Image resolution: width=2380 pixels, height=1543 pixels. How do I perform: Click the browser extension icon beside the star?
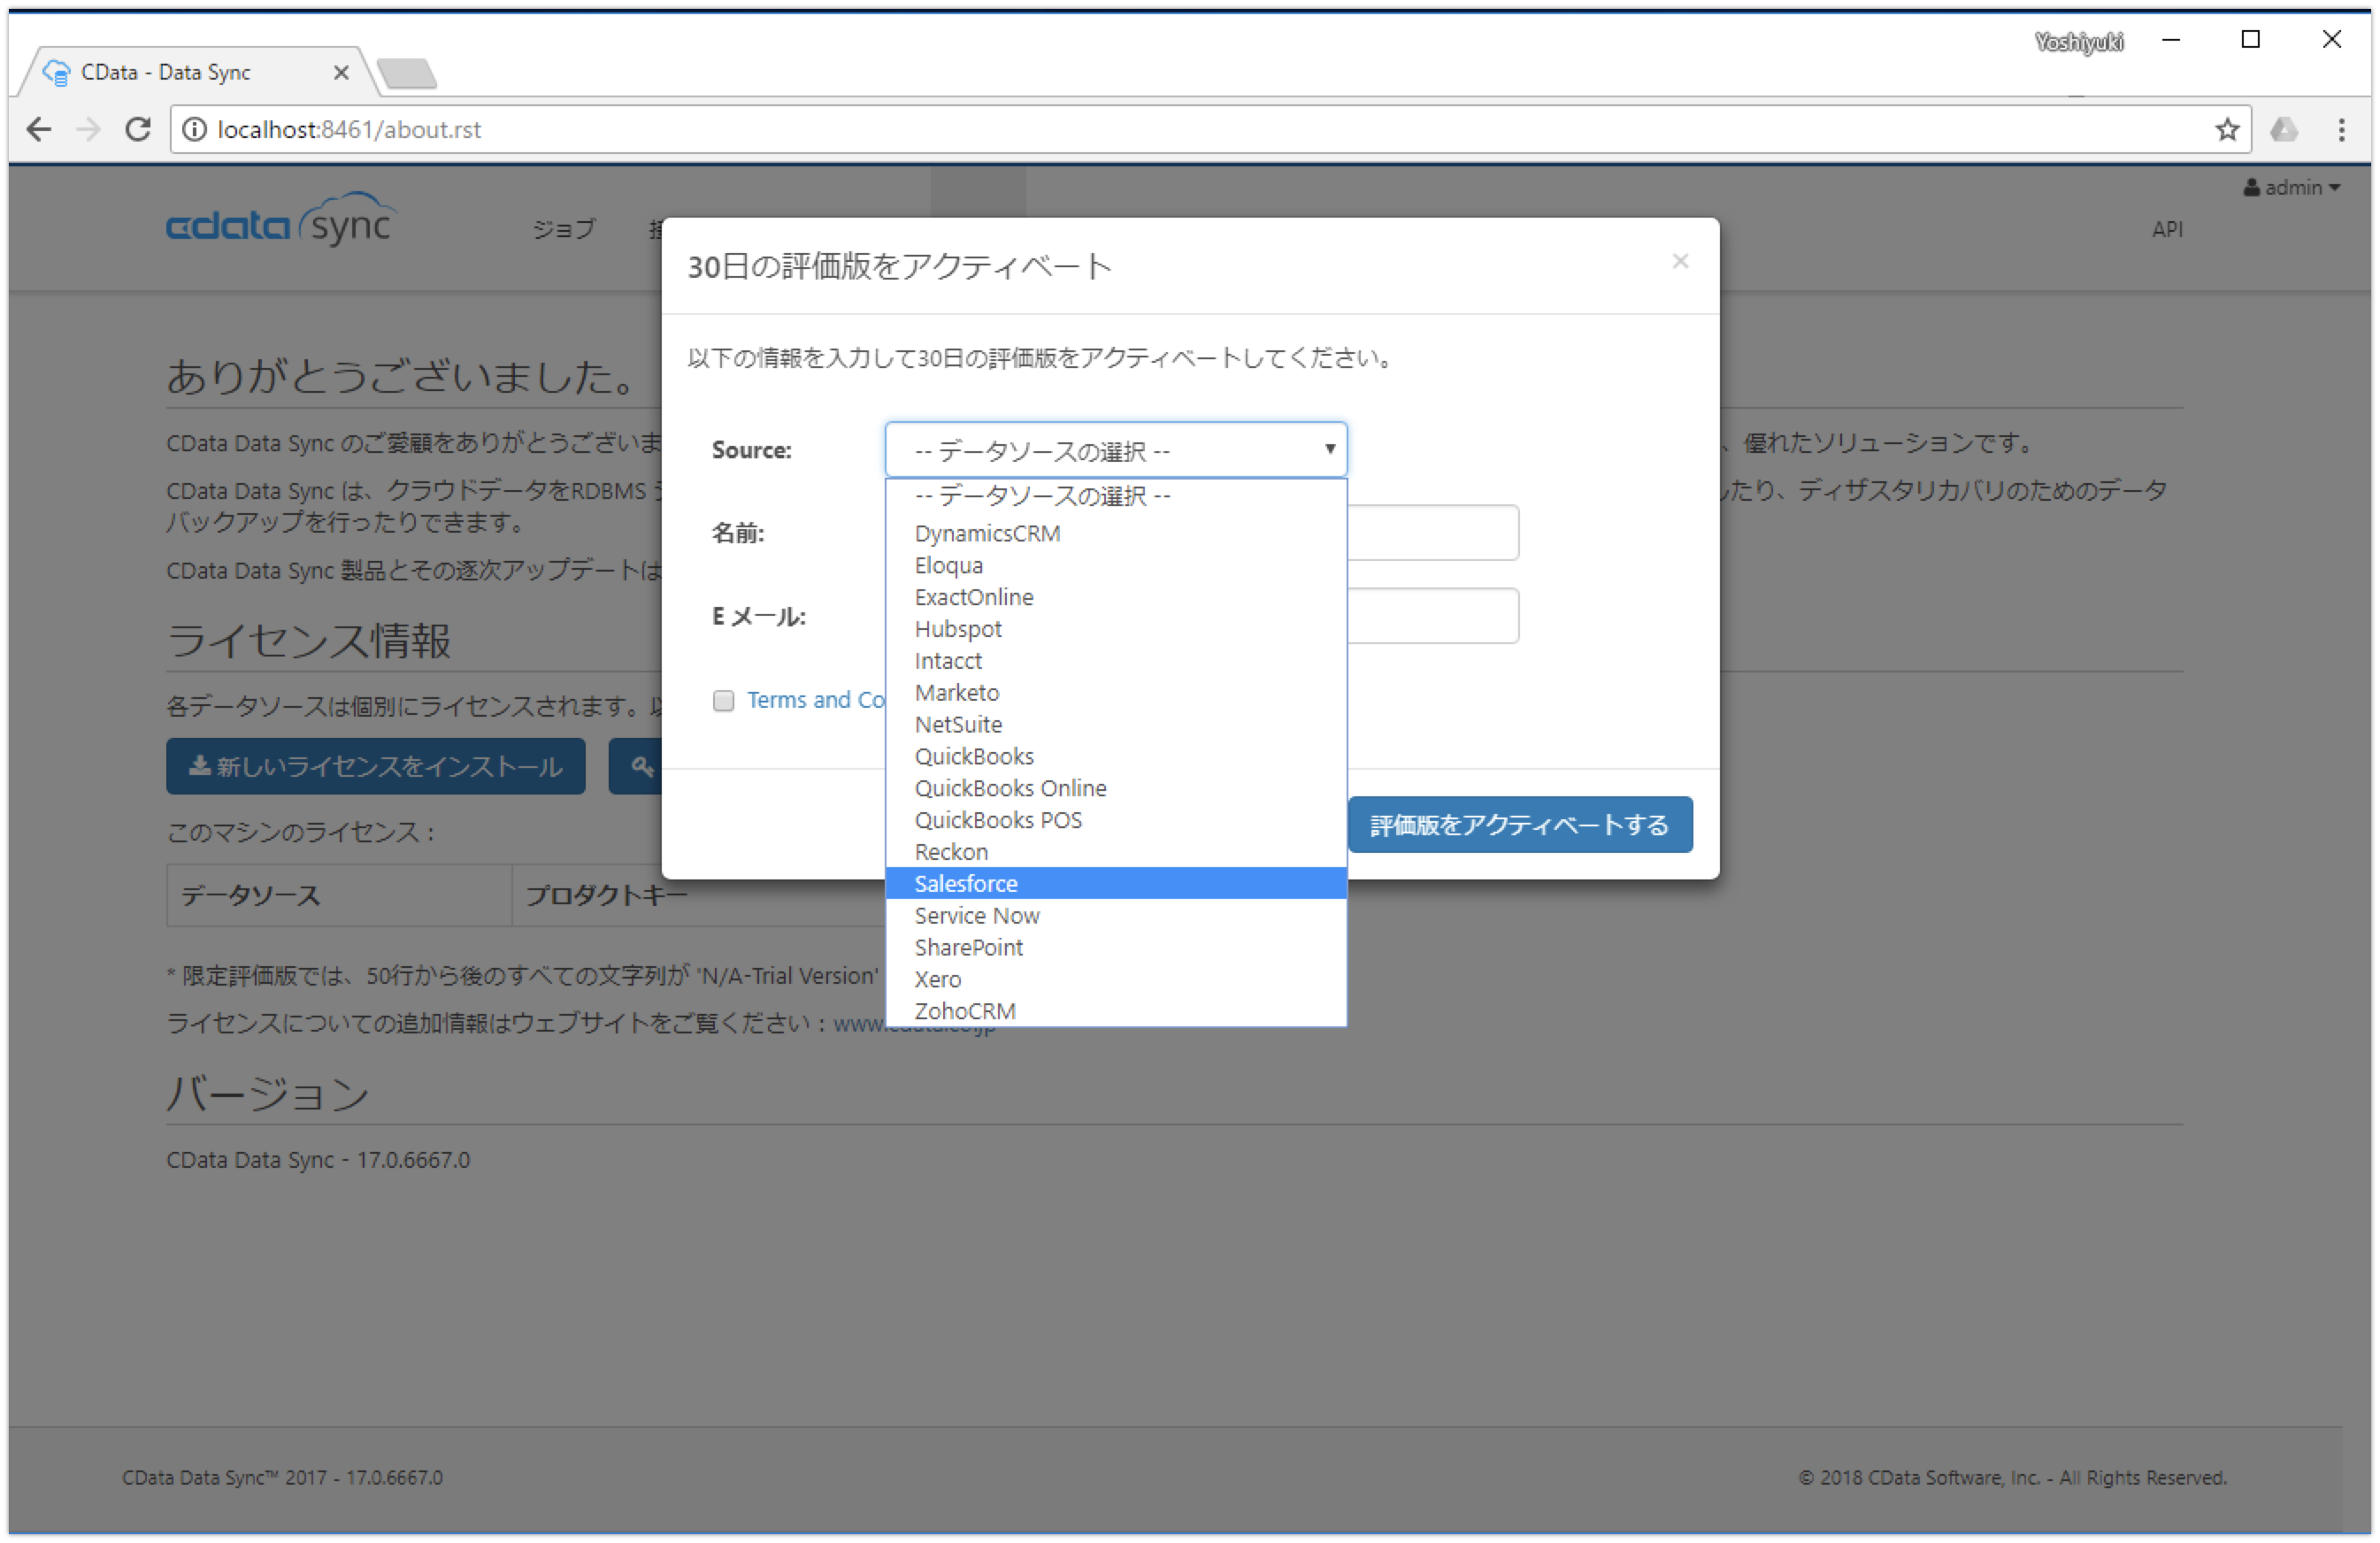(x=2284, y=129)
